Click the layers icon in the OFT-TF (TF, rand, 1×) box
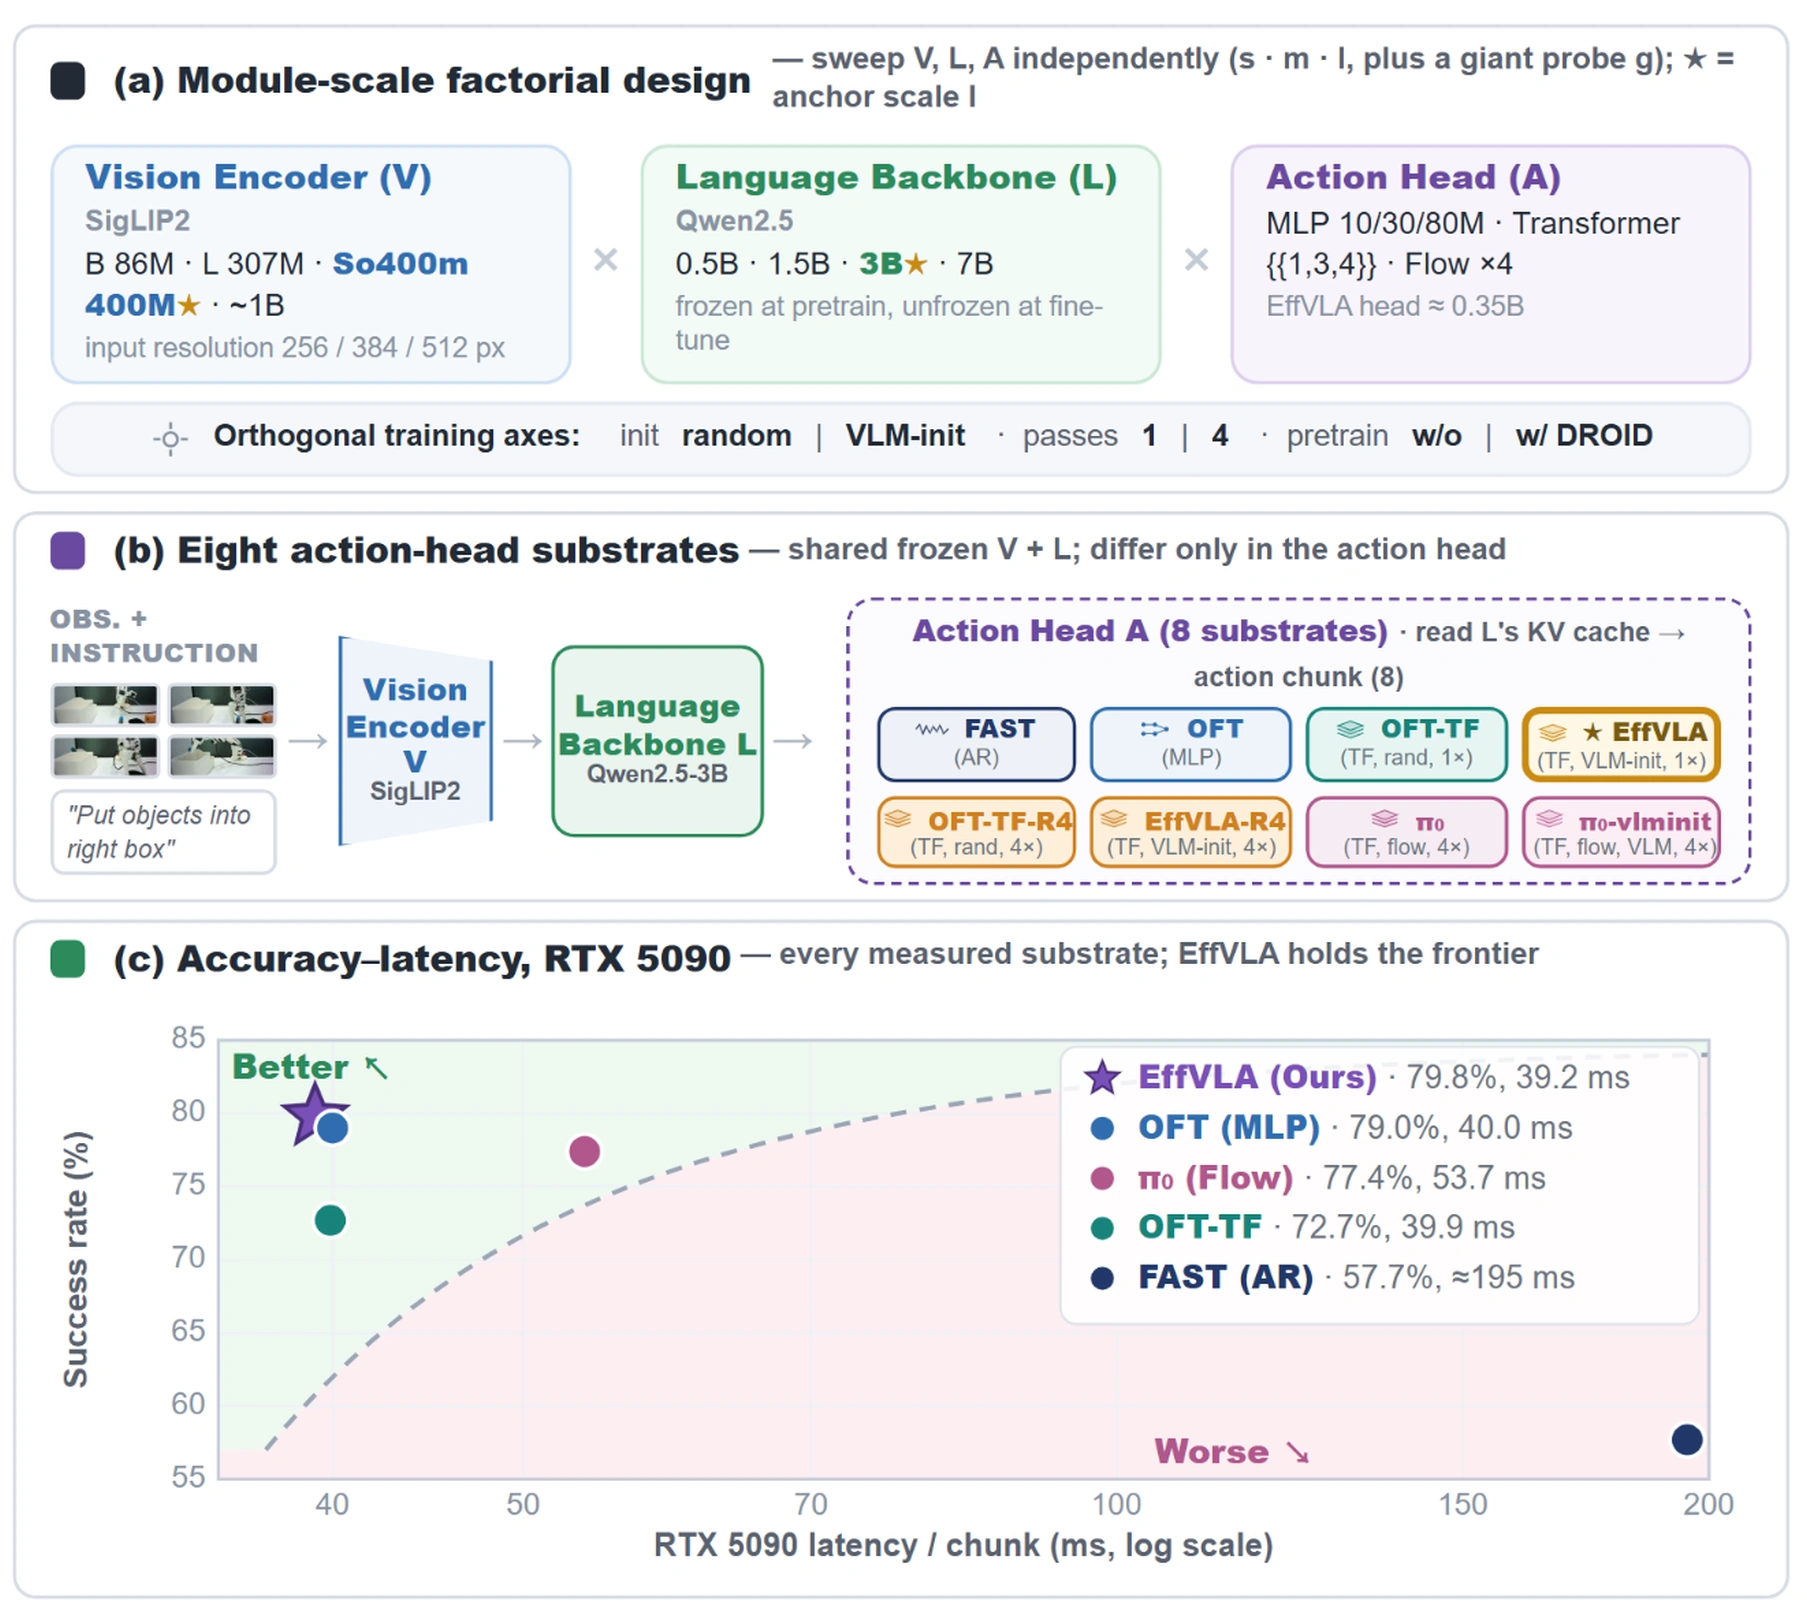Viewport: 1807px width, 1616px height. pos(1351,729)
